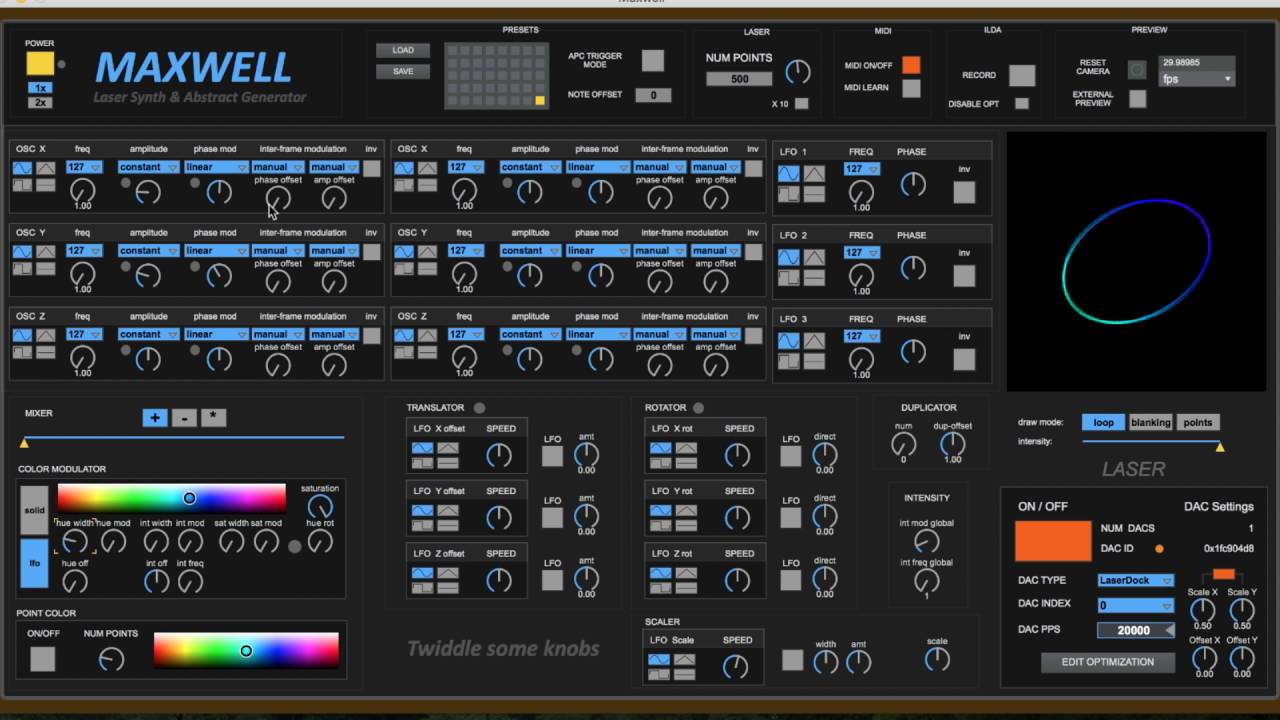Select triangle waveform for rotator X rot LFO

685,447
